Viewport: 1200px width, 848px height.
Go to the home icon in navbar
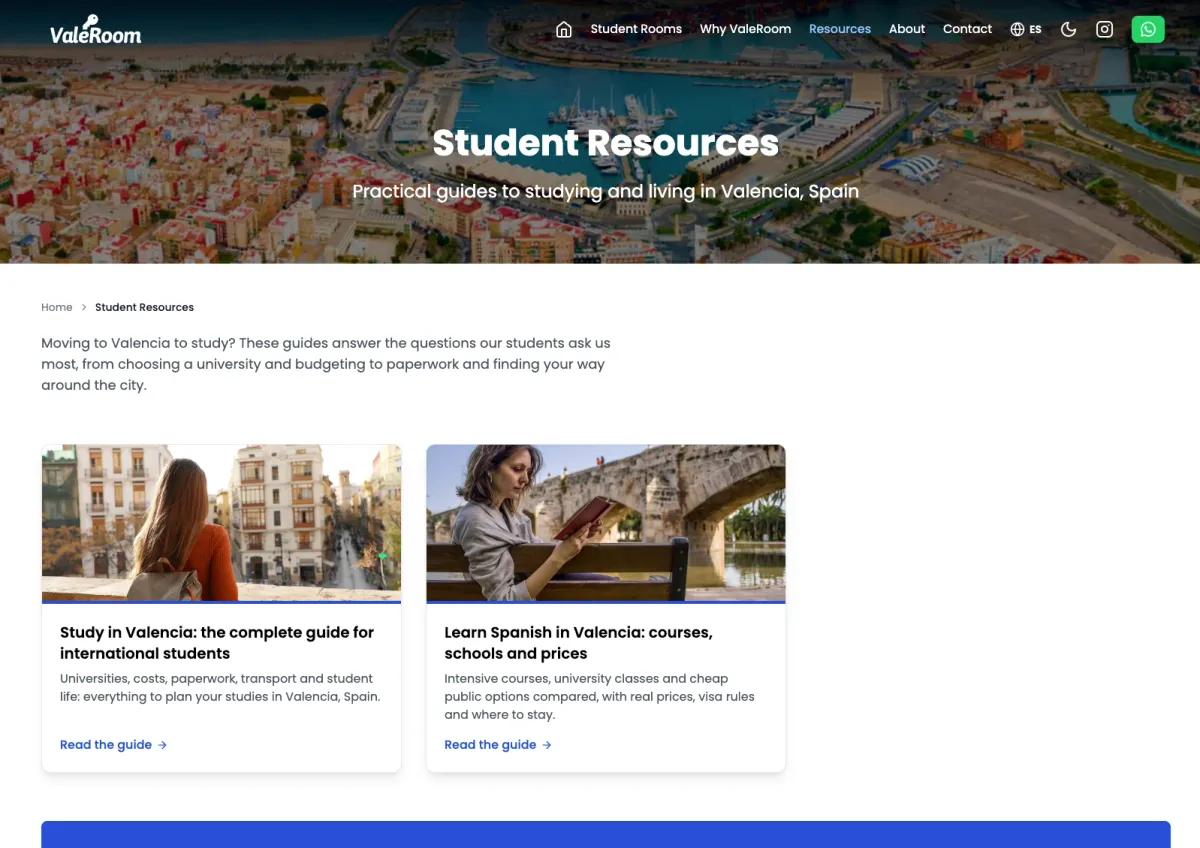pos(564,29)
